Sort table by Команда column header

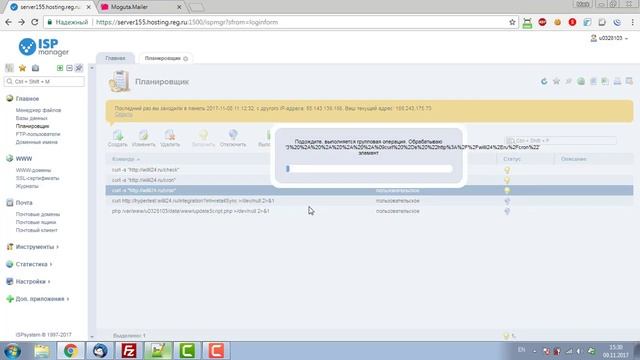coord(126,159)
